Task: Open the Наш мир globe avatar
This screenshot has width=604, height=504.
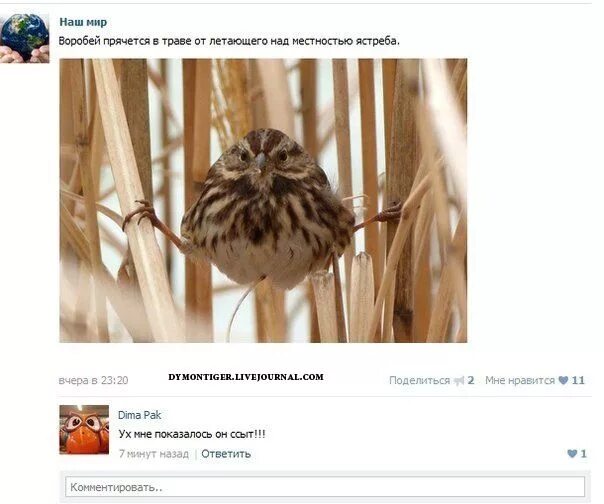Action: tap(25, 38)
